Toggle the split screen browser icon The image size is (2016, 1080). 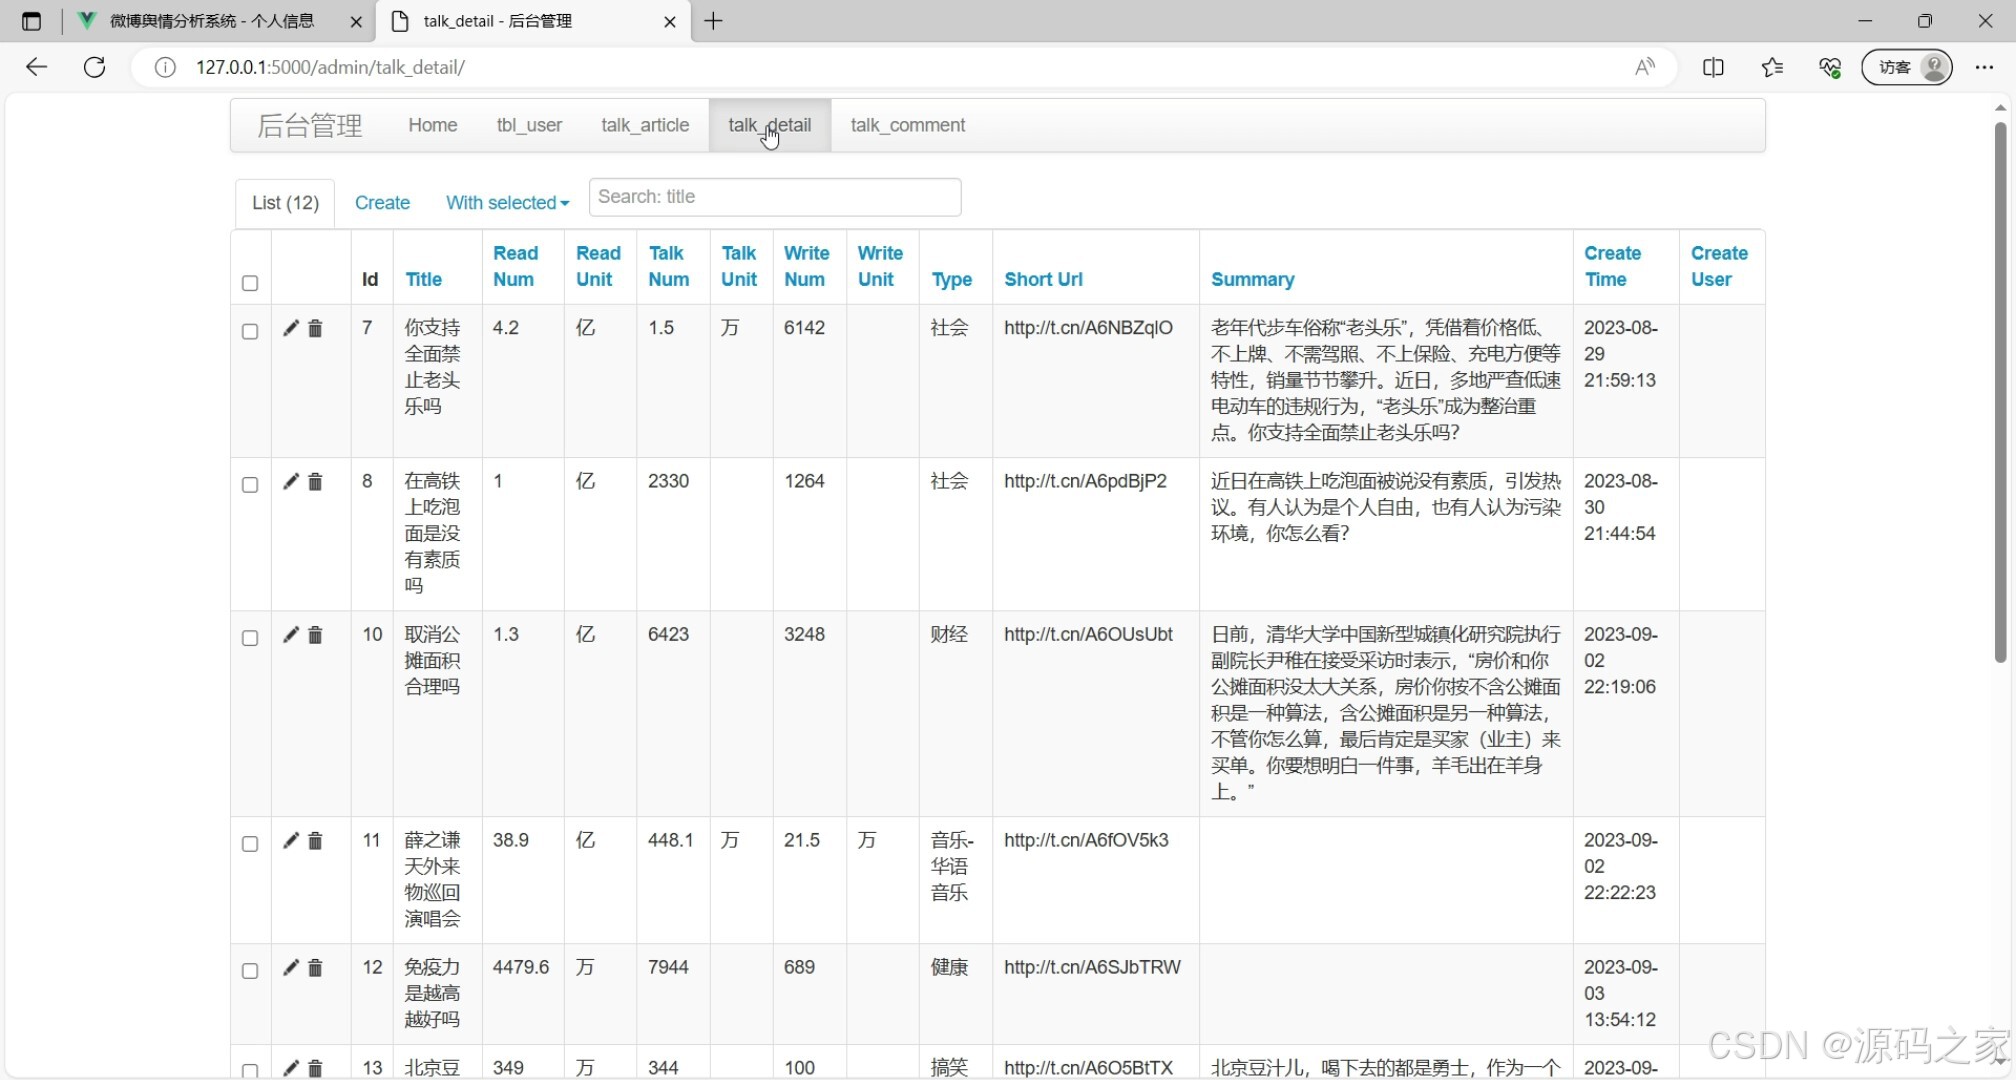click(1713, 67)
